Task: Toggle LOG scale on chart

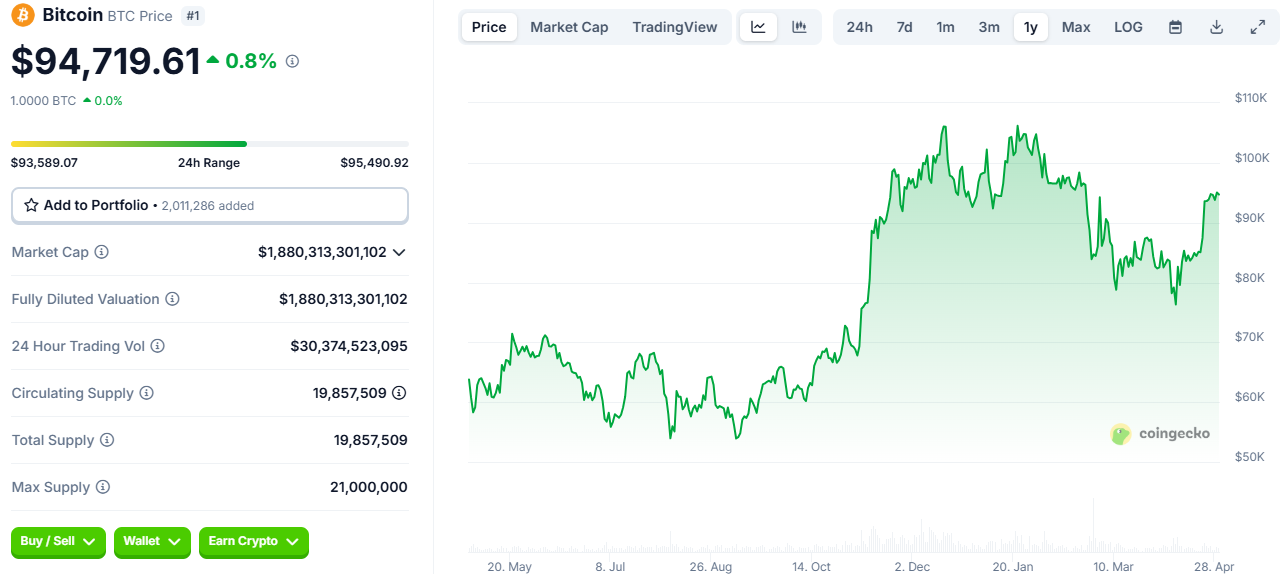Action: pyautogui.click(x=1128, y=27)
